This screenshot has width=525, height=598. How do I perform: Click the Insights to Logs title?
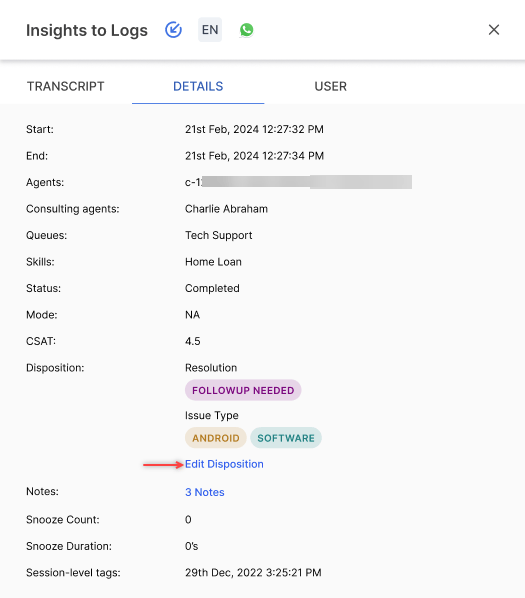click(87, 31)
